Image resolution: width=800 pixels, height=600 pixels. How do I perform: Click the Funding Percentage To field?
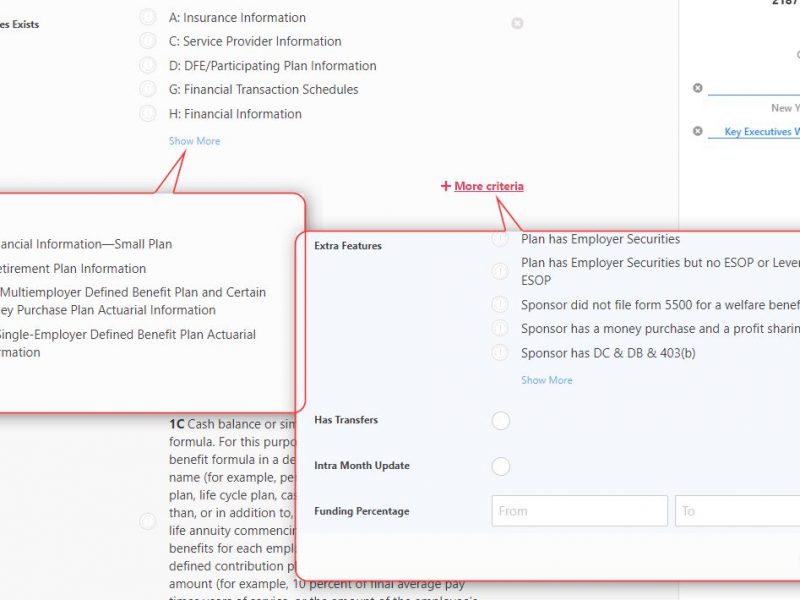[x=737, y=511]
